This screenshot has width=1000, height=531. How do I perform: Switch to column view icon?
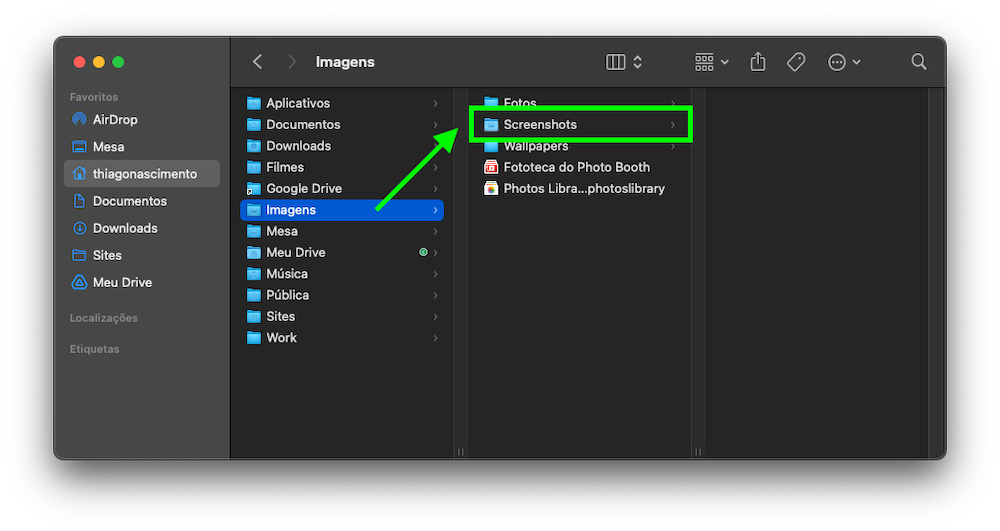[x=615, y=62]
